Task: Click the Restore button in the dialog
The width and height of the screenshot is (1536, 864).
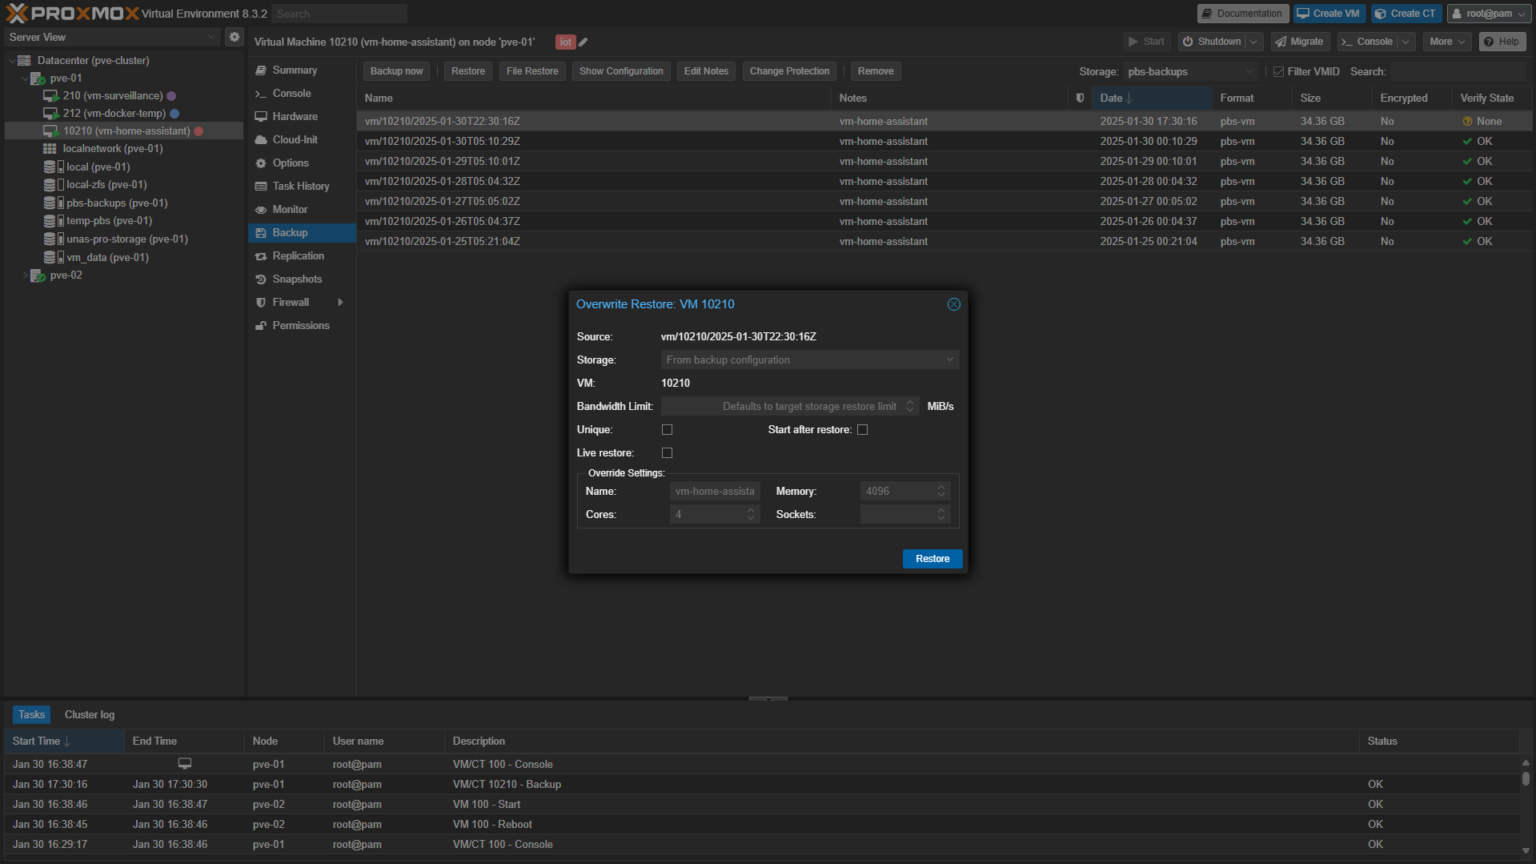Action: coord(931,558)
